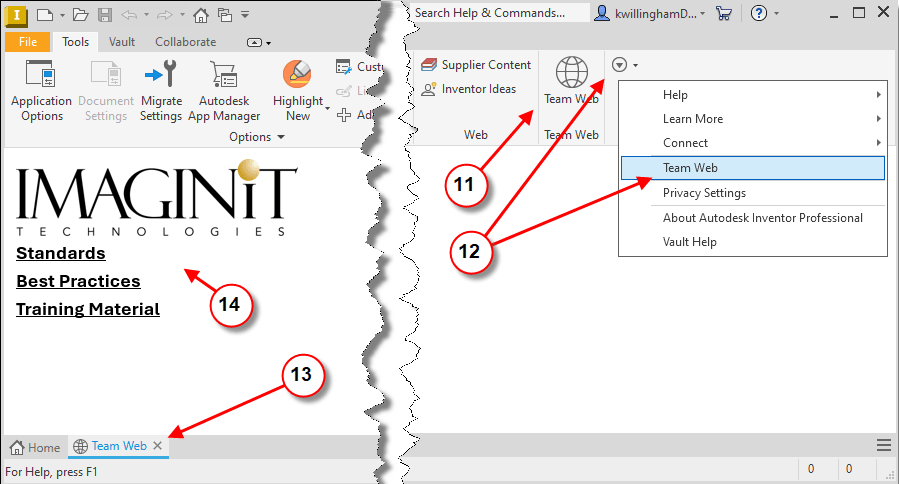Expand the Help question mark dropdown arrow
The image size is (899, 484).
pyautogui.click(x=776, y=13)
